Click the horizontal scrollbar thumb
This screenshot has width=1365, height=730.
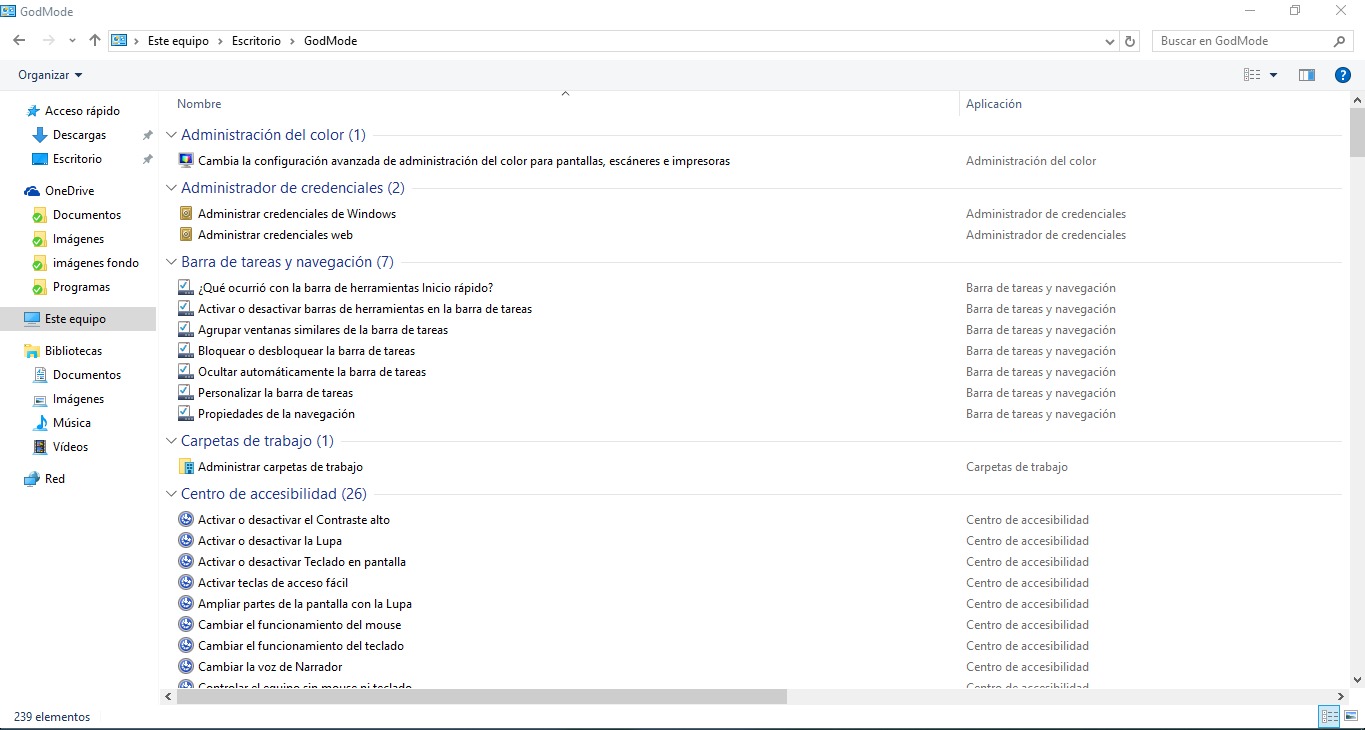point(482,696)
